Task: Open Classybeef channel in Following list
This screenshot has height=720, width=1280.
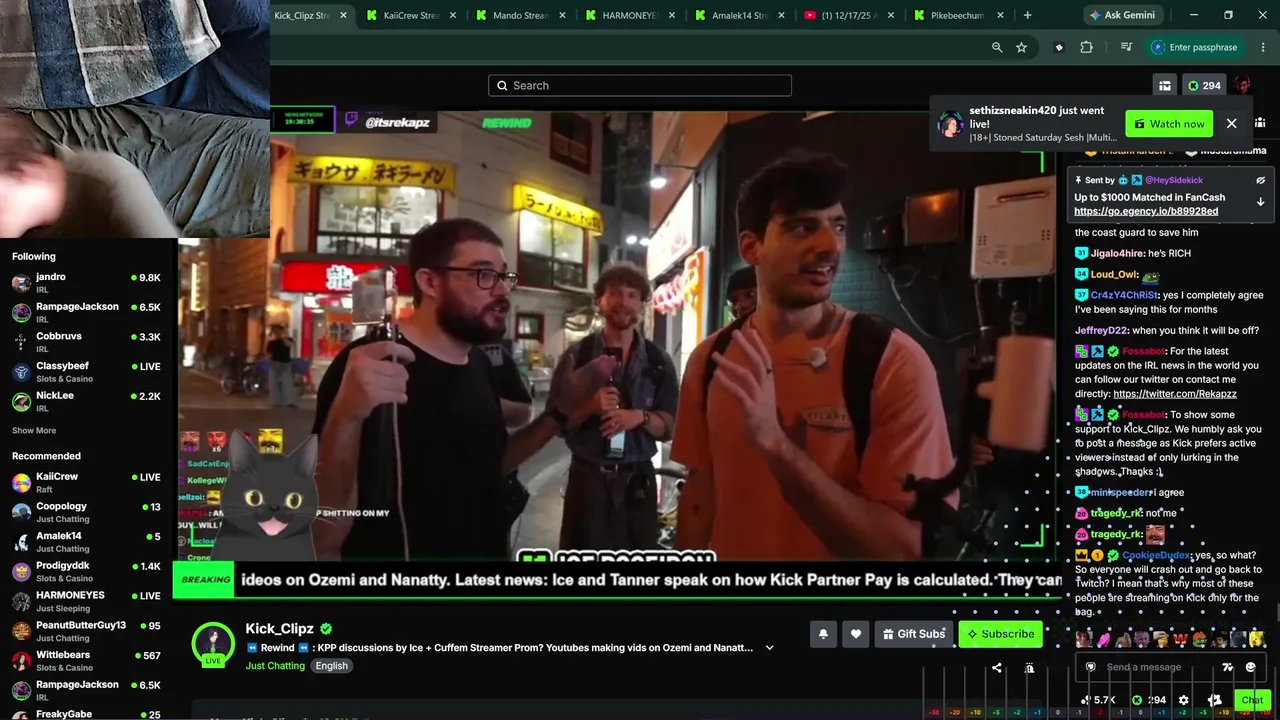Action: pyautogui.click(x=86, y=371)
